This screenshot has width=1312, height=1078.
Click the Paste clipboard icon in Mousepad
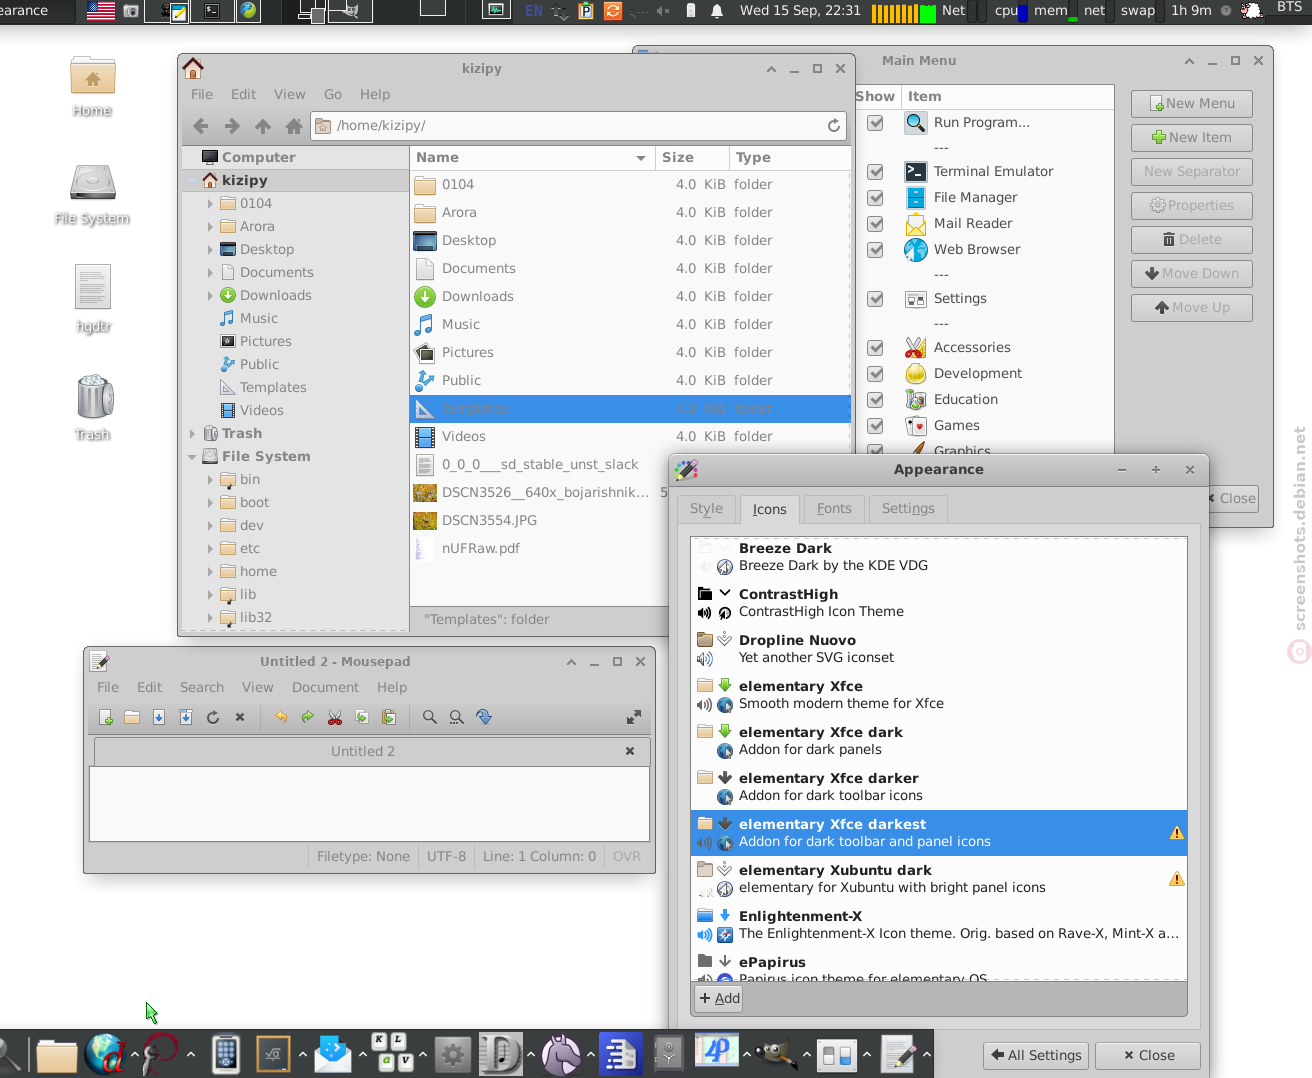click(x=389, y=717)
